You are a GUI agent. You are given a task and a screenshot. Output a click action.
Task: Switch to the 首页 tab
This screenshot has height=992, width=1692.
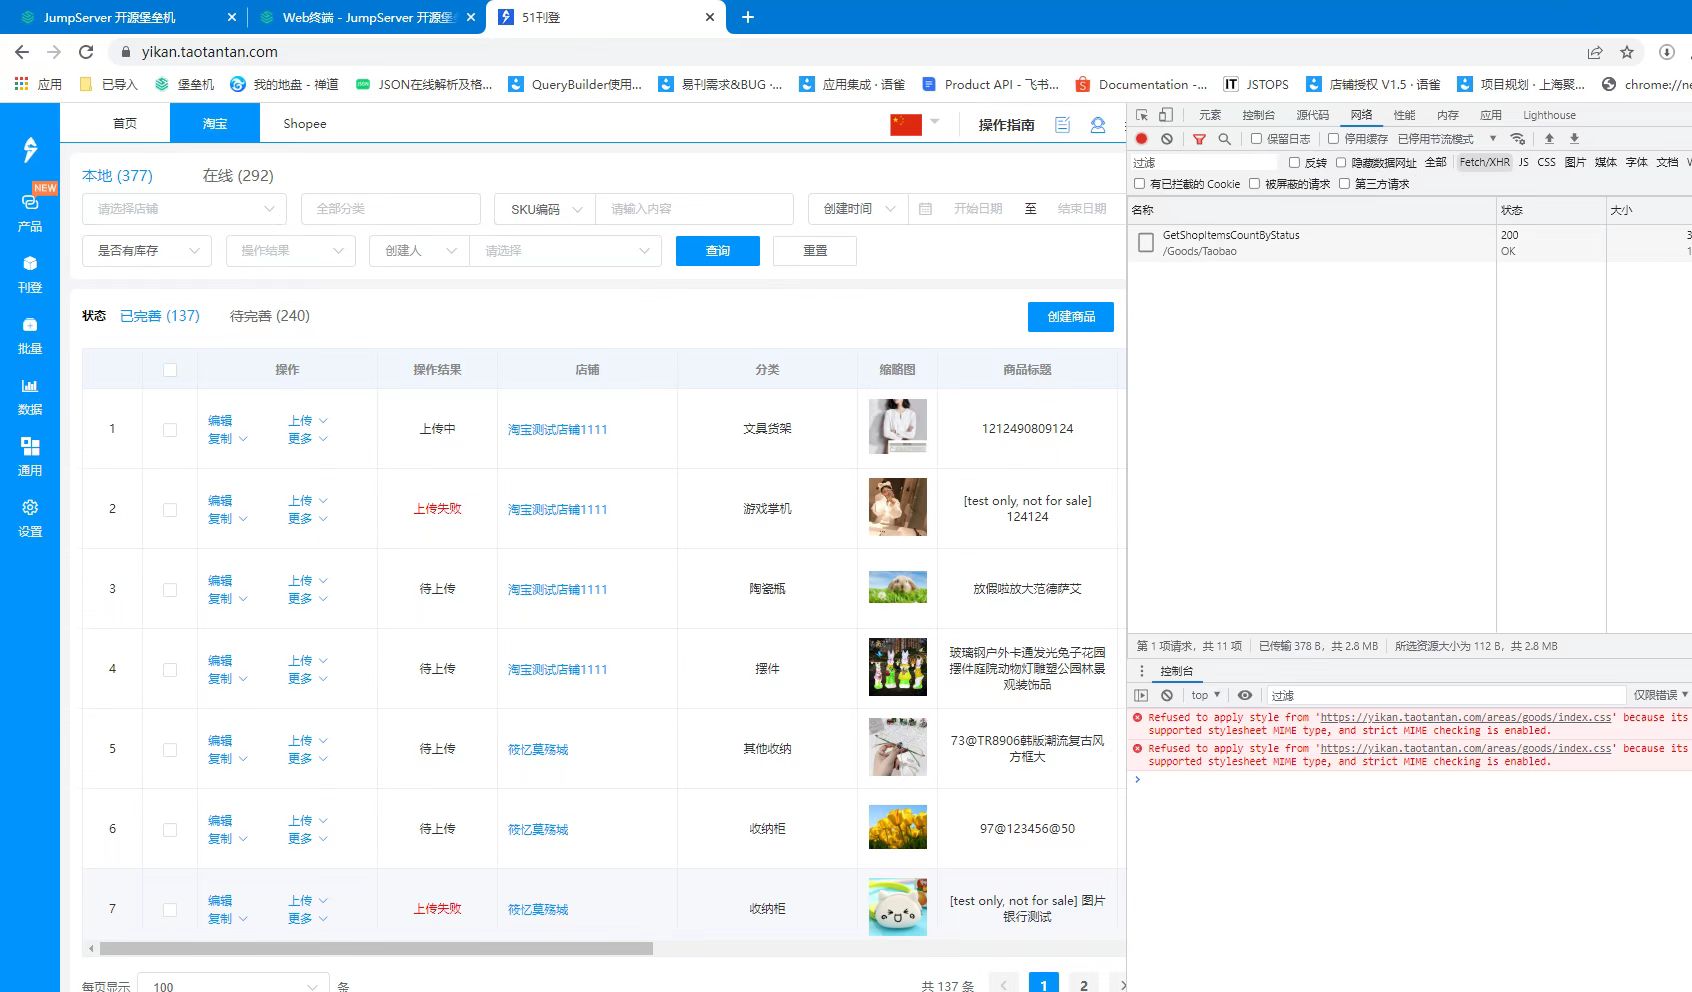(x=125, y=124)
